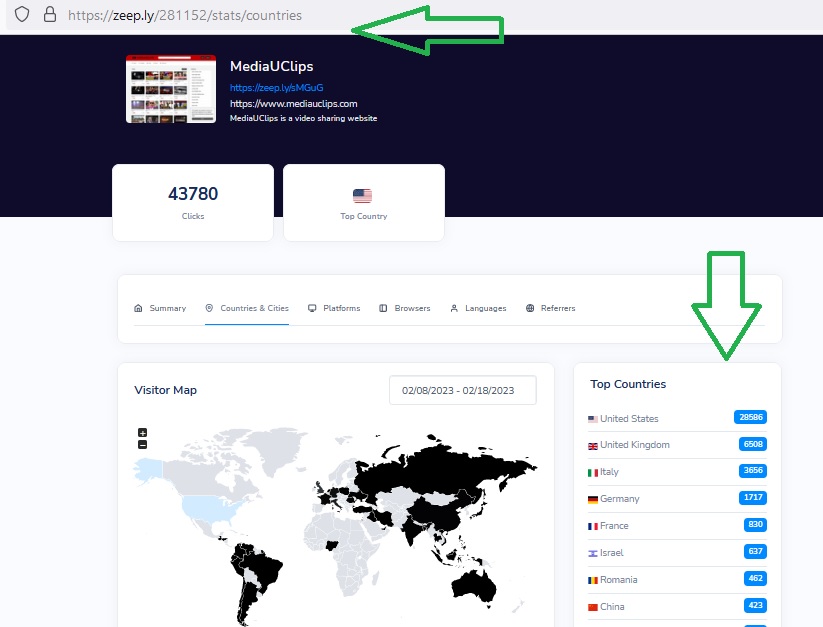Click the Germany flag icon in list
This screenshot has height=627, width=823.
coord(593,499)
